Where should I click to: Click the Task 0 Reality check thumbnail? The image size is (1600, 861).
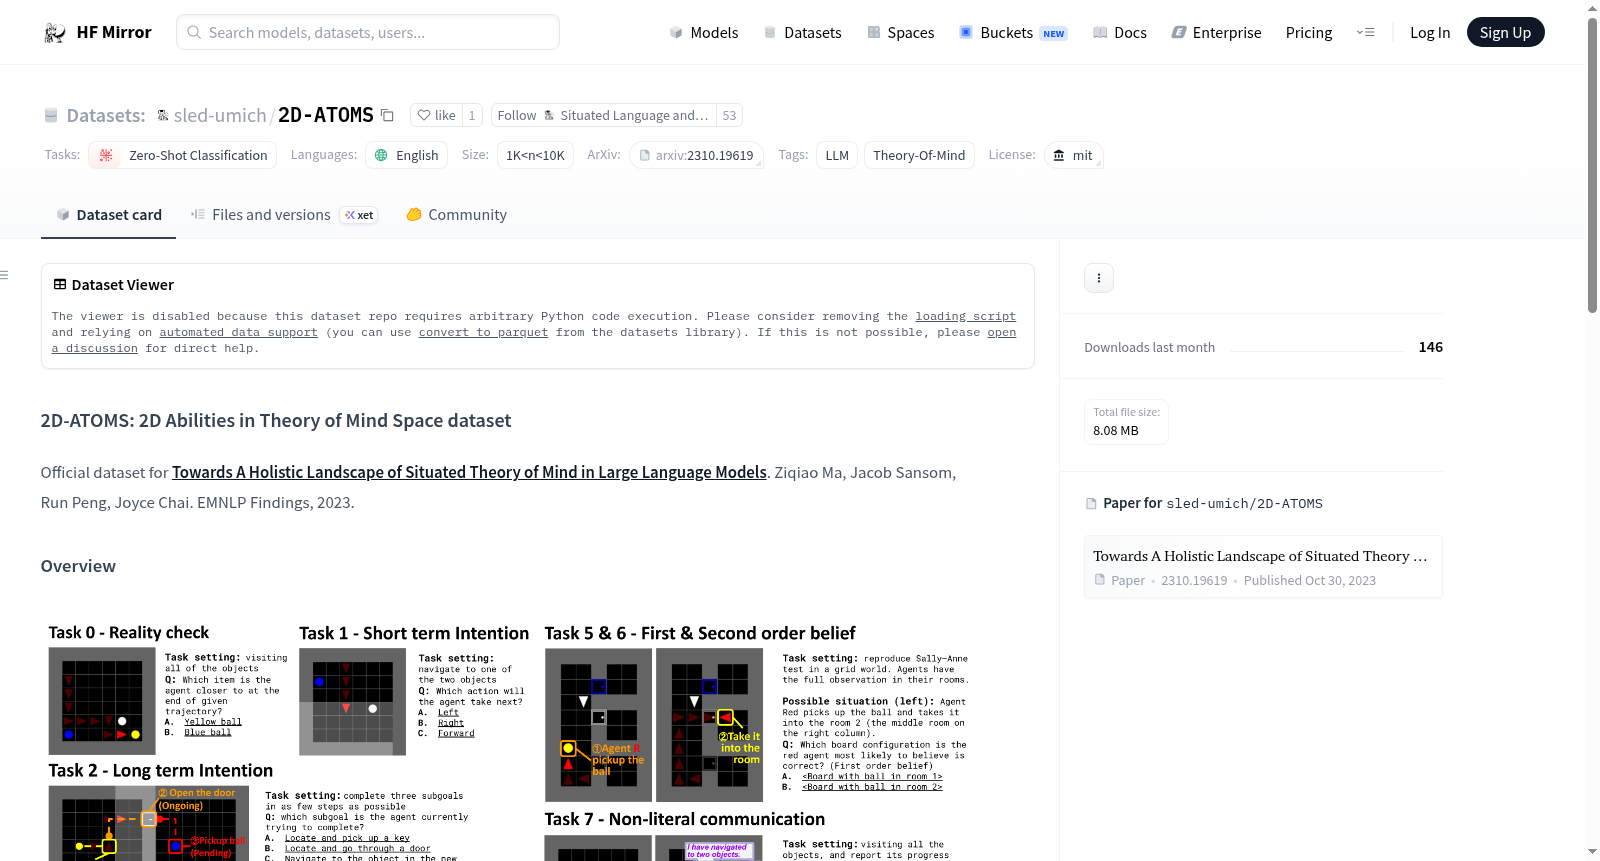click(102, 701)
